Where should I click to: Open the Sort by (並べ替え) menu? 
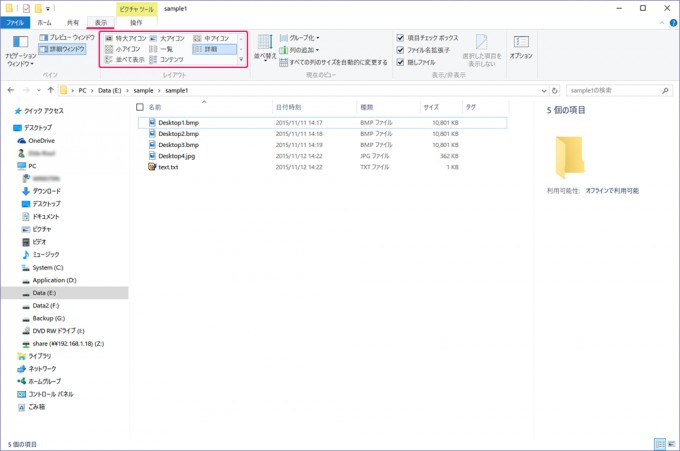click(x=265, y=49)
